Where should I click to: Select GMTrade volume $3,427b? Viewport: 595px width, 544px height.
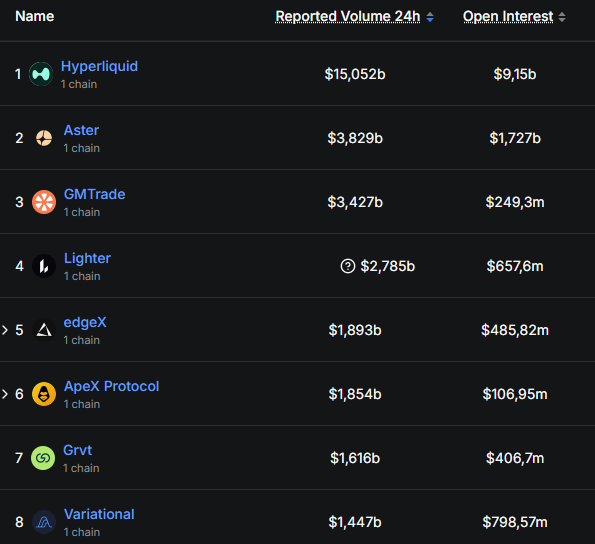[355, 202]
